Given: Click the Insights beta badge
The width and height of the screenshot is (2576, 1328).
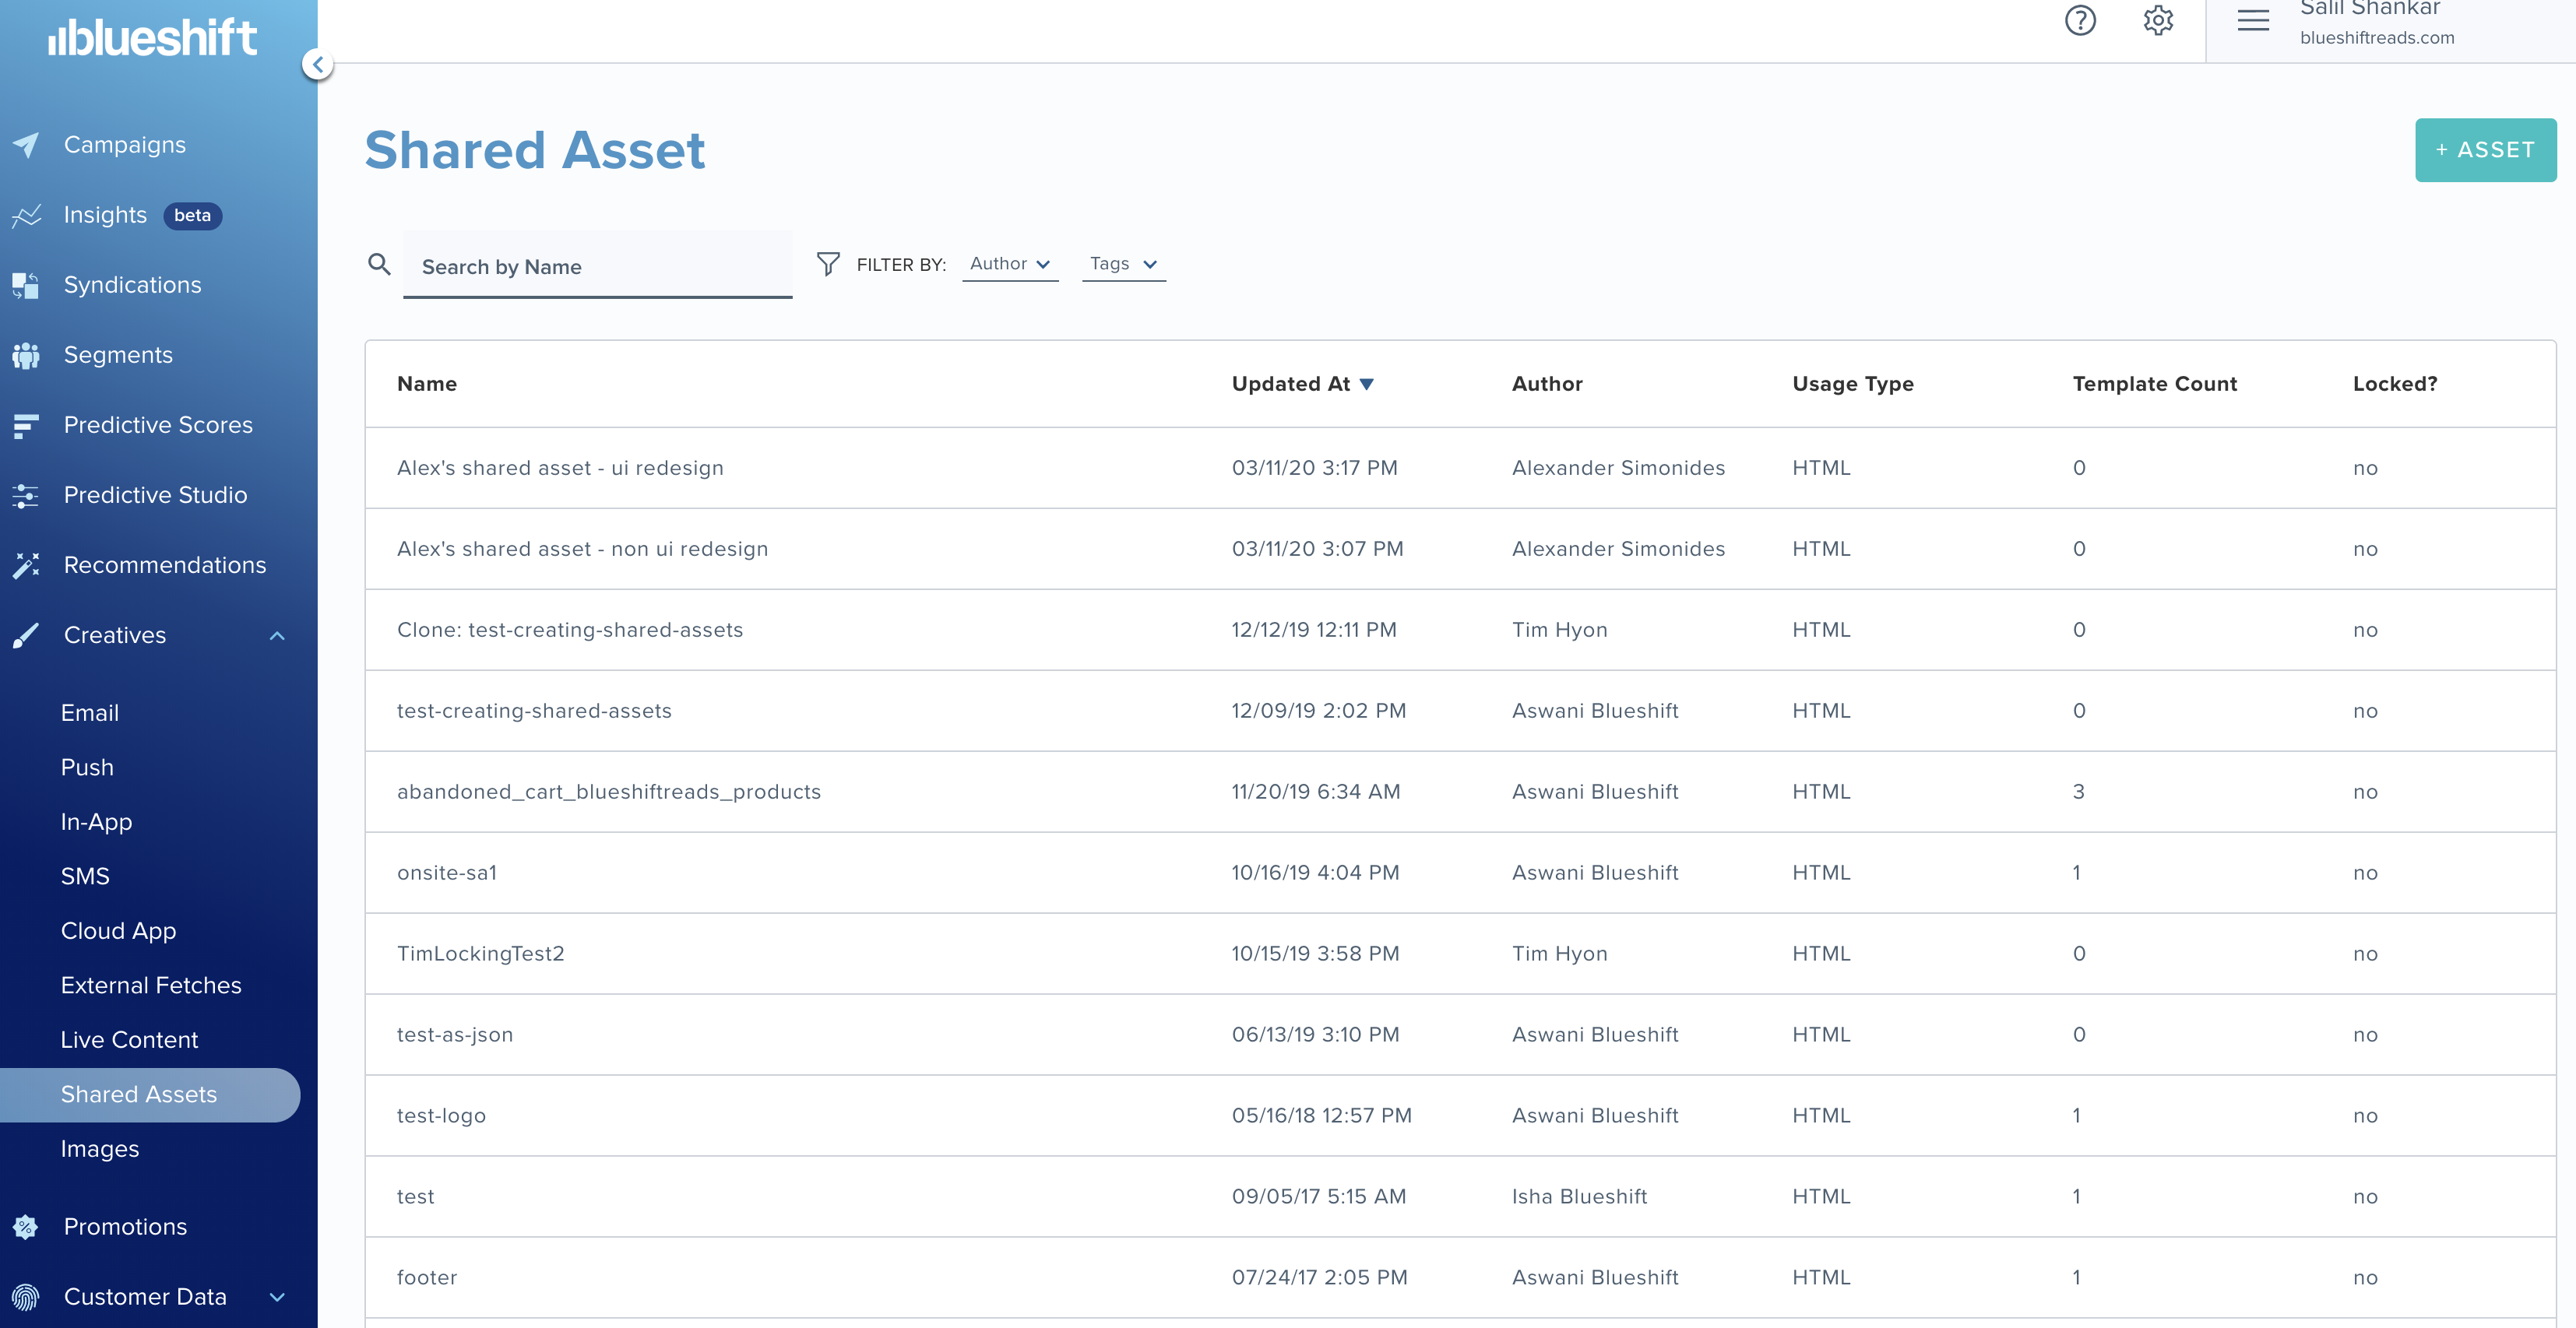Looking at the screenshot, I should coord(192,215).
